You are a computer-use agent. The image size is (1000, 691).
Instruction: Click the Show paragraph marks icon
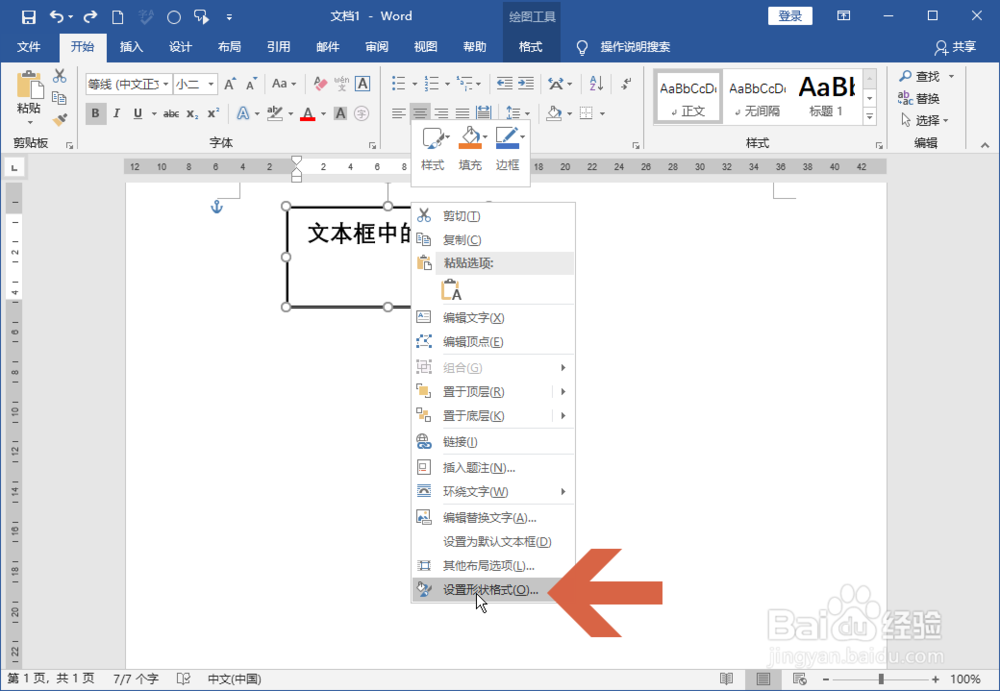click(626, 84)
